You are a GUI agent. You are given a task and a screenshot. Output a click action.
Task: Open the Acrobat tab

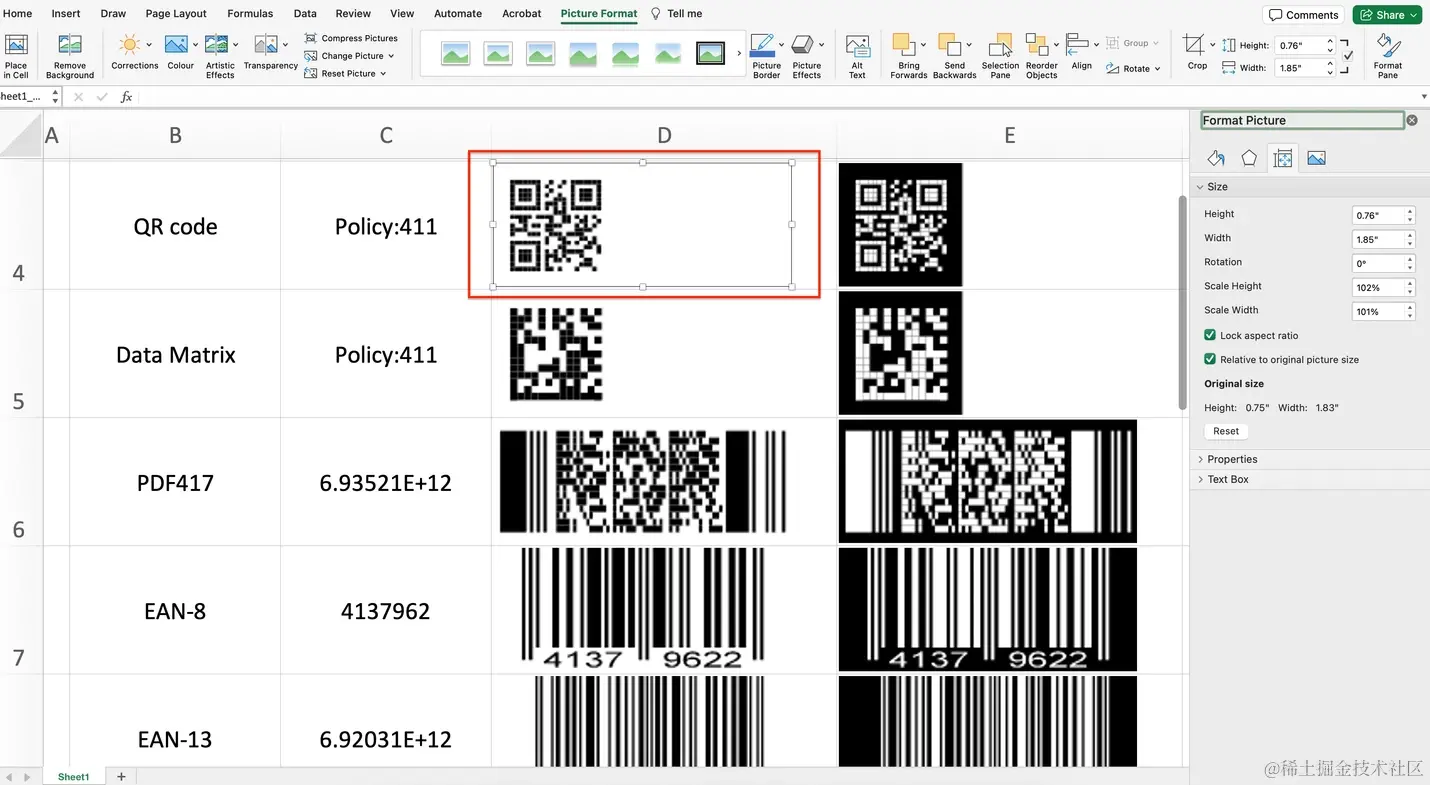coord(522,14)
